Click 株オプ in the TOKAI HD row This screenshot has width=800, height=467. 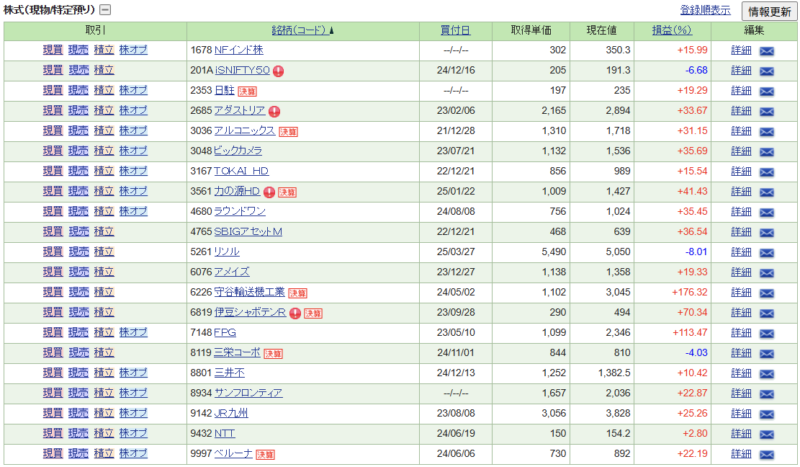tap(133, 171)
